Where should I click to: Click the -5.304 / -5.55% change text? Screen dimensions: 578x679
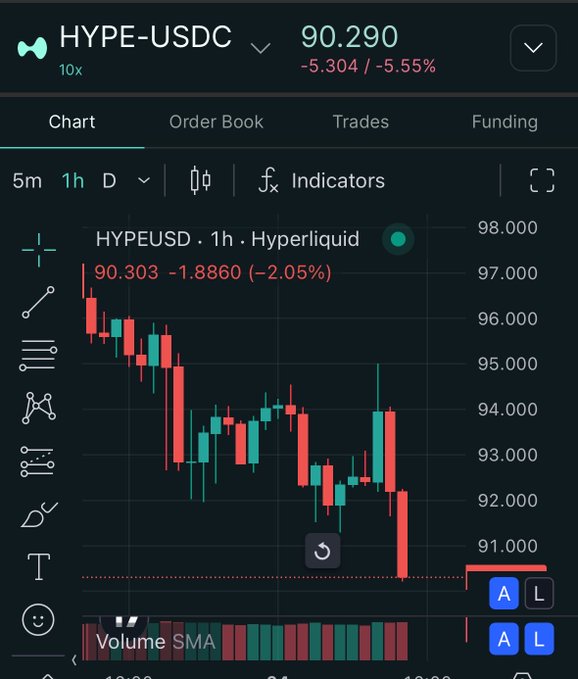coord(368,66)
